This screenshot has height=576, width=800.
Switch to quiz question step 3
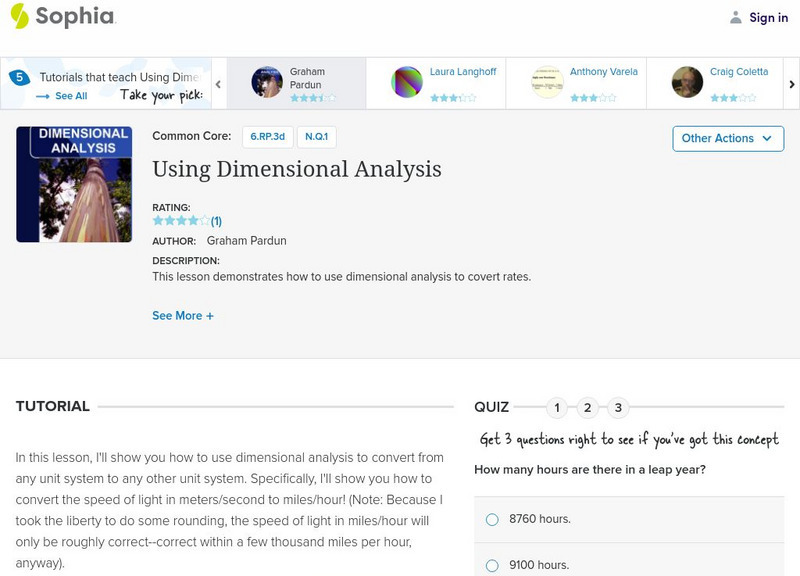(616, 407)
